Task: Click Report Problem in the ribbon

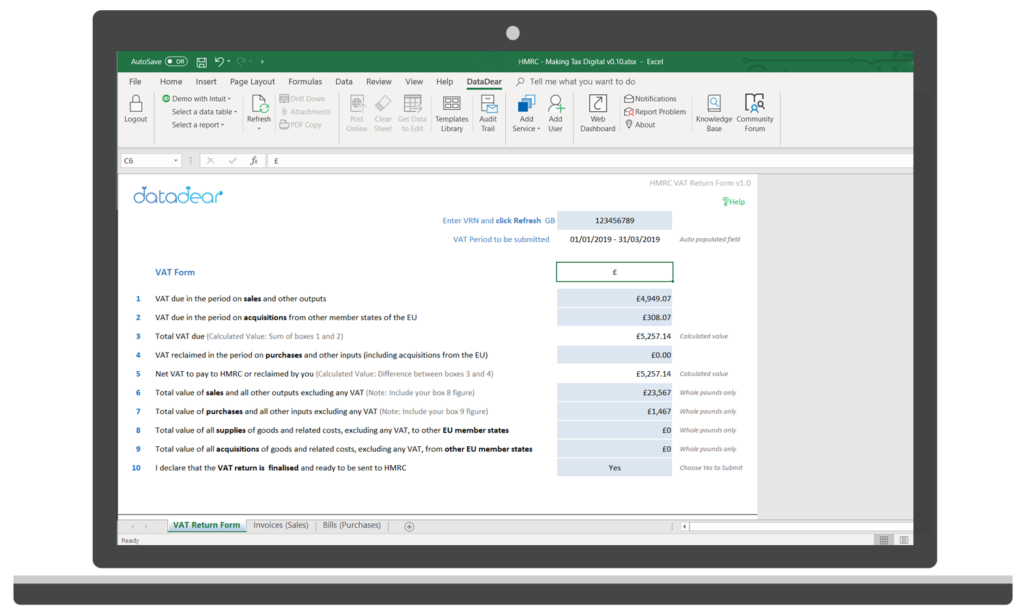Action: coord(655,112)
